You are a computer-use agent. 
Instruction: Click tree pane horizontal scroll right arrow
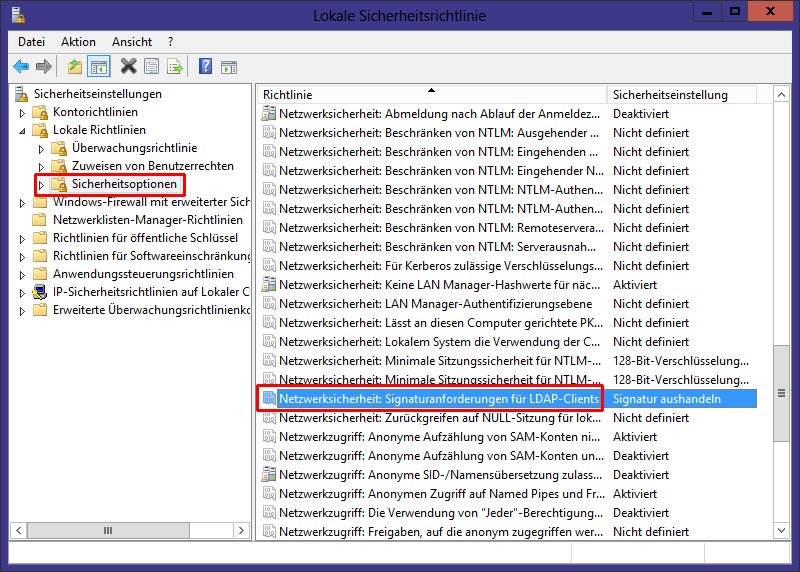coord(241,530)
